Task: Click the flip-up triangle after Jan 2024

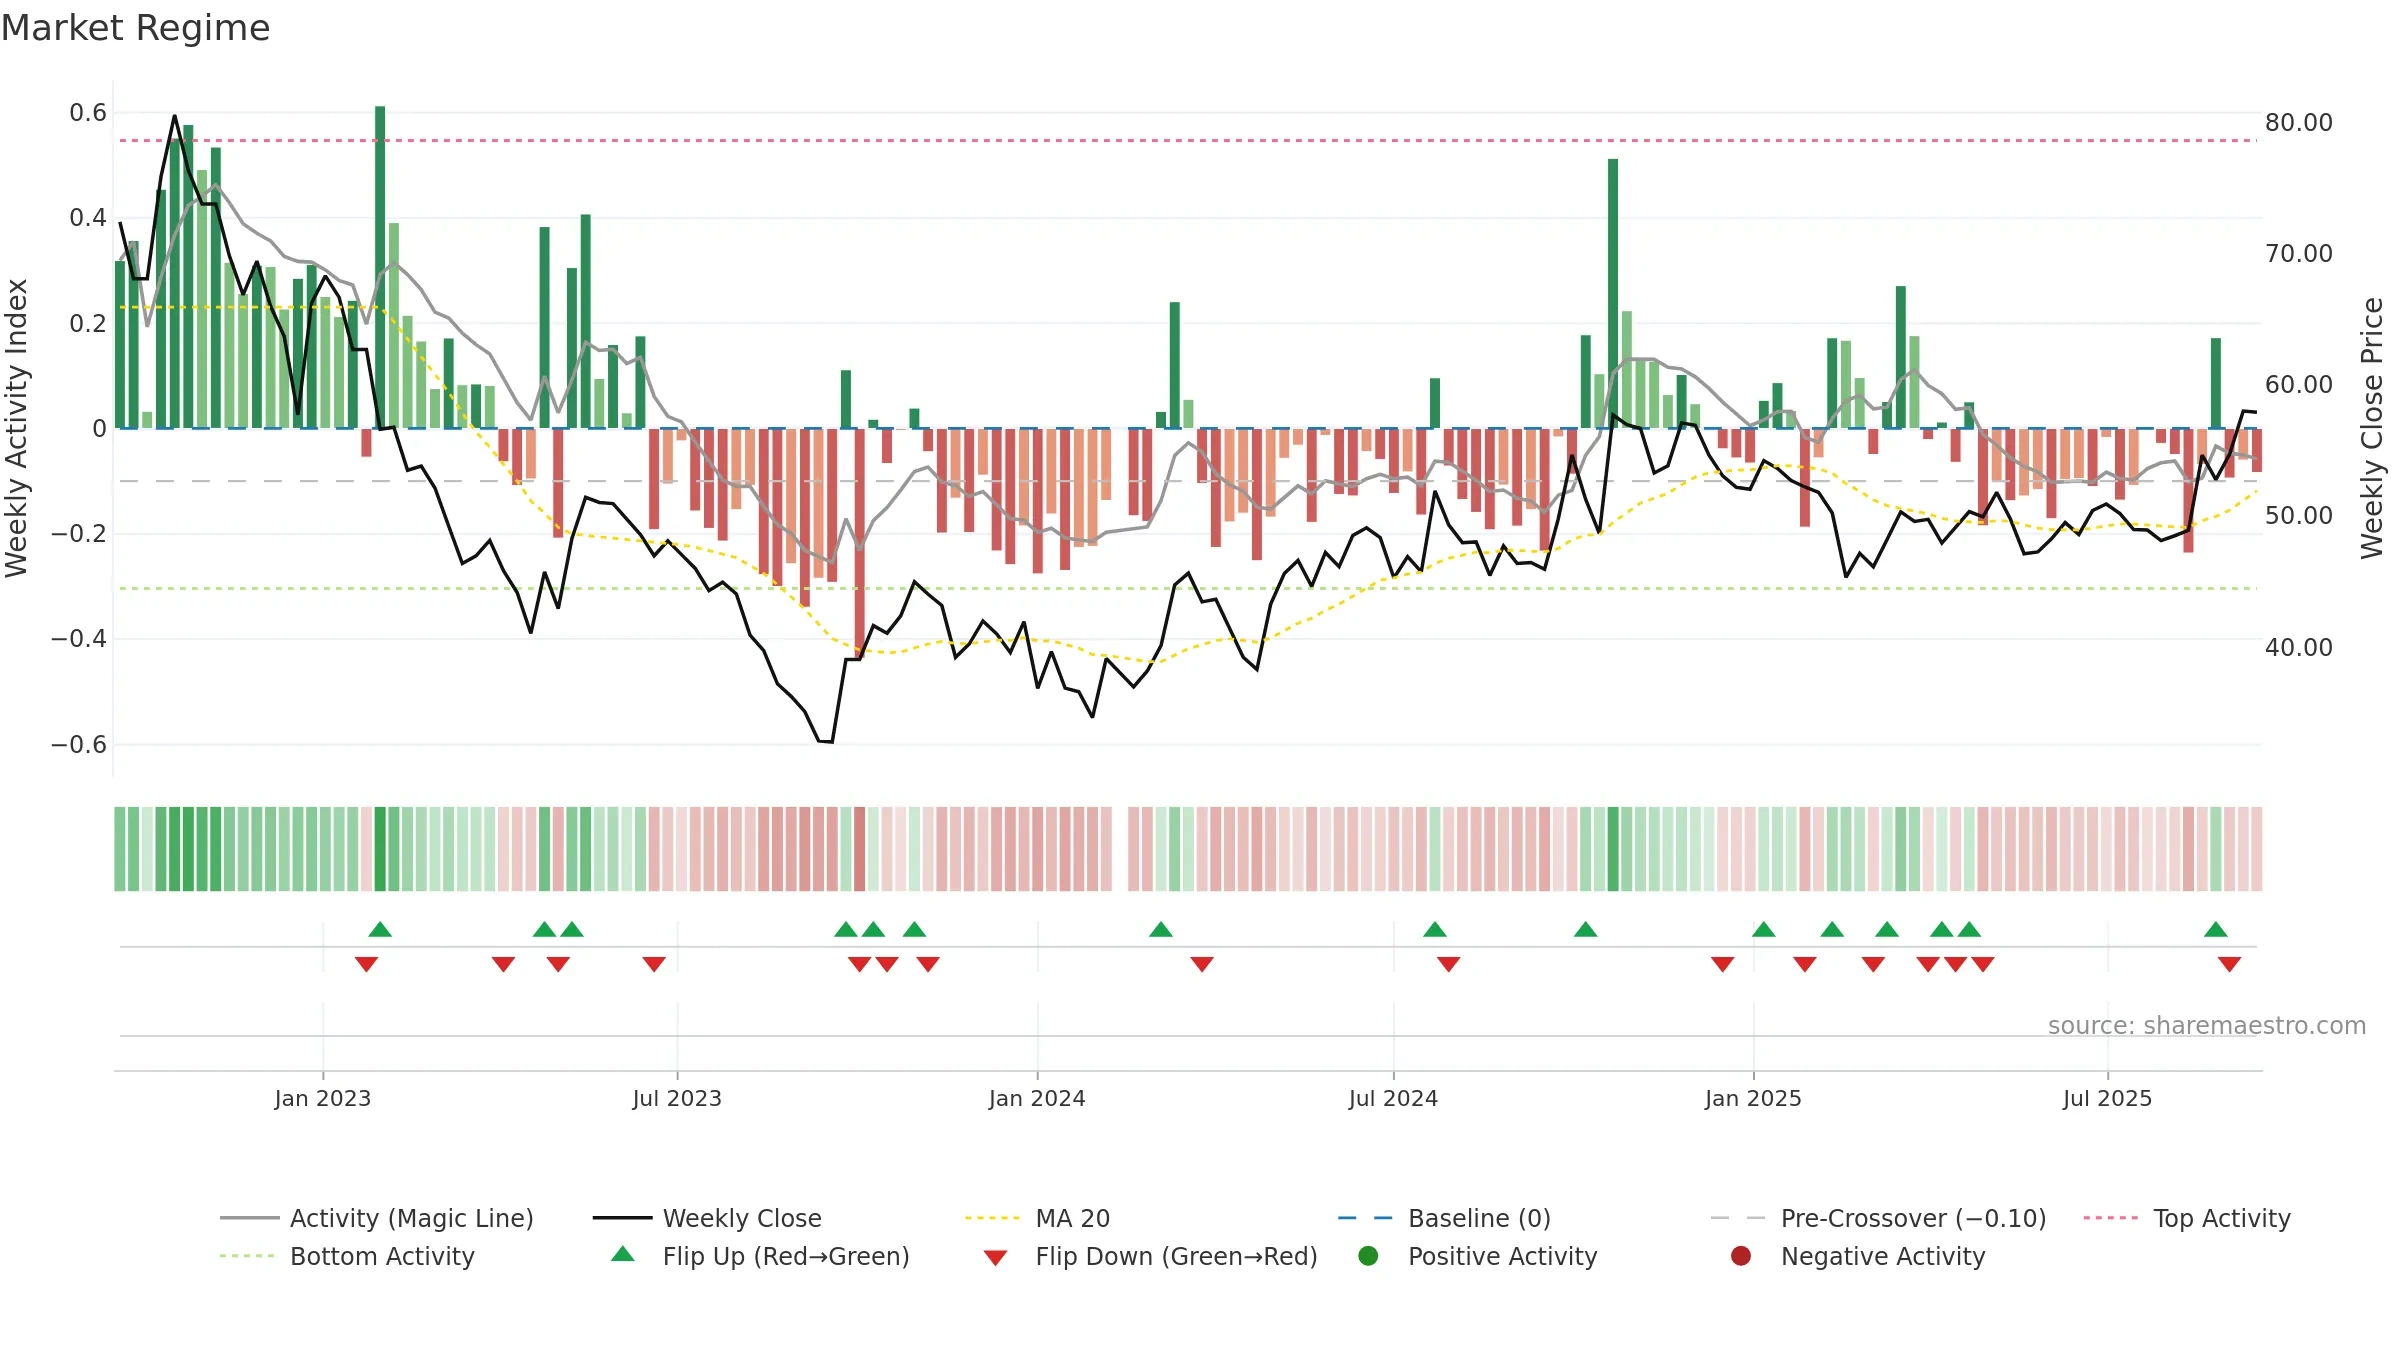Action: pyautogui.click(x=1161, y=929)
